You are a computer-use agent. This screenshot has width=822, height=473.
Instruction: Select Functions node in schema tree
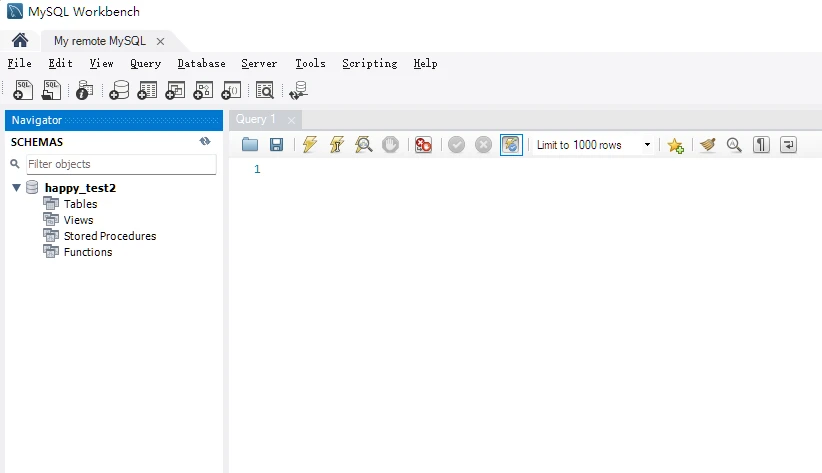coord(88,252)
